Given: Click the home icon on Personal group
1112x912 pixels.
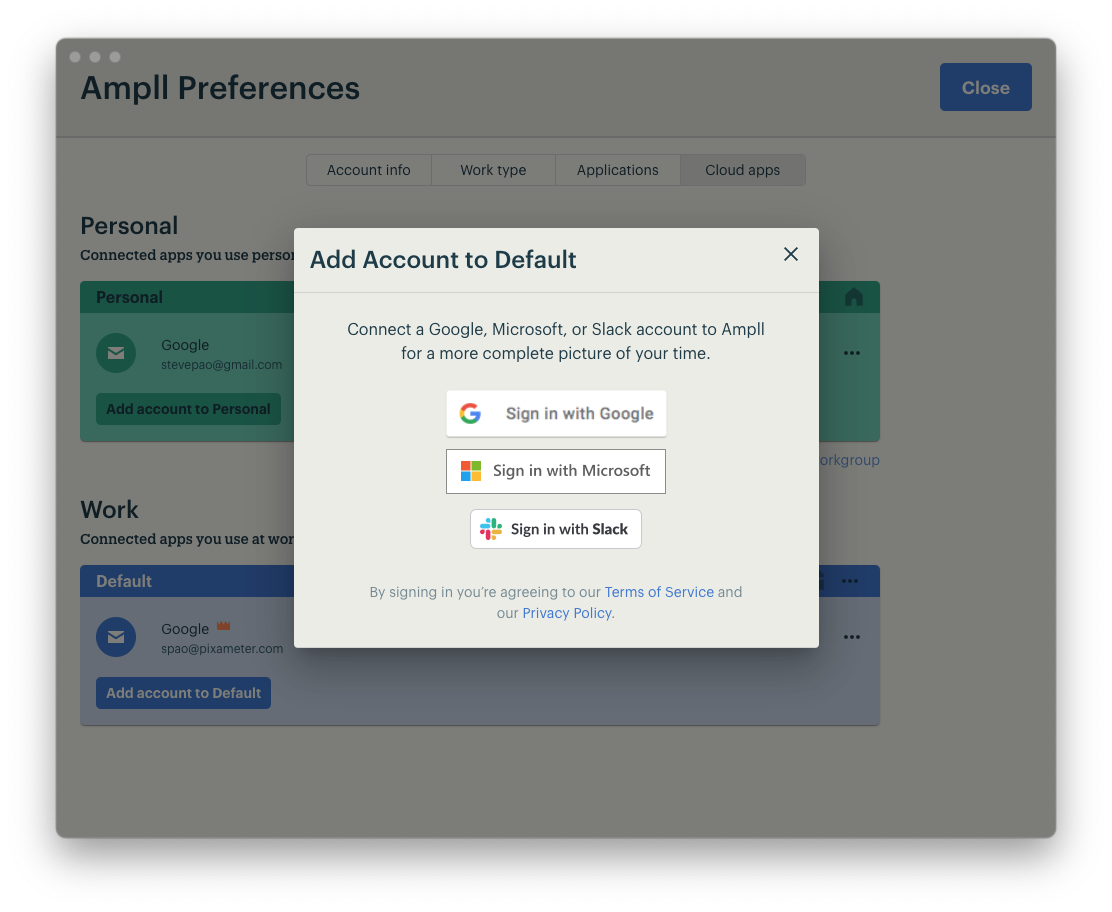Looking at the screenshot, I should pos(853,297).
